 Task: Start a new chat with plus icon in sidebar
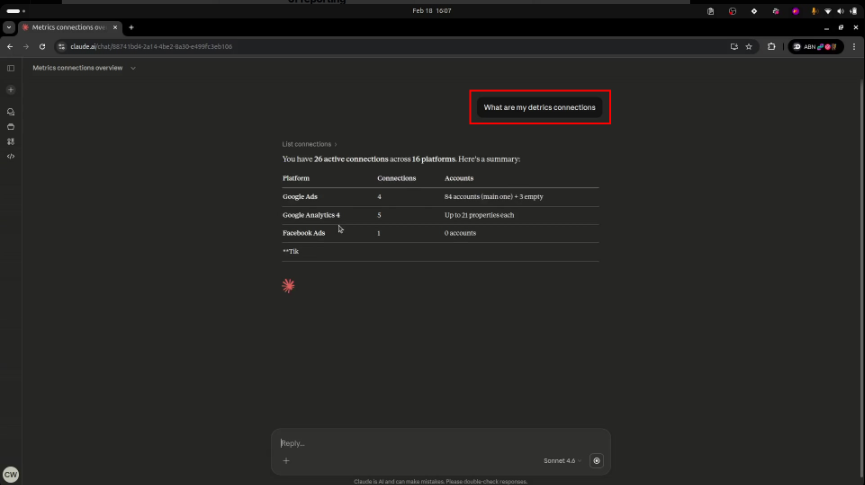(10, 89)
